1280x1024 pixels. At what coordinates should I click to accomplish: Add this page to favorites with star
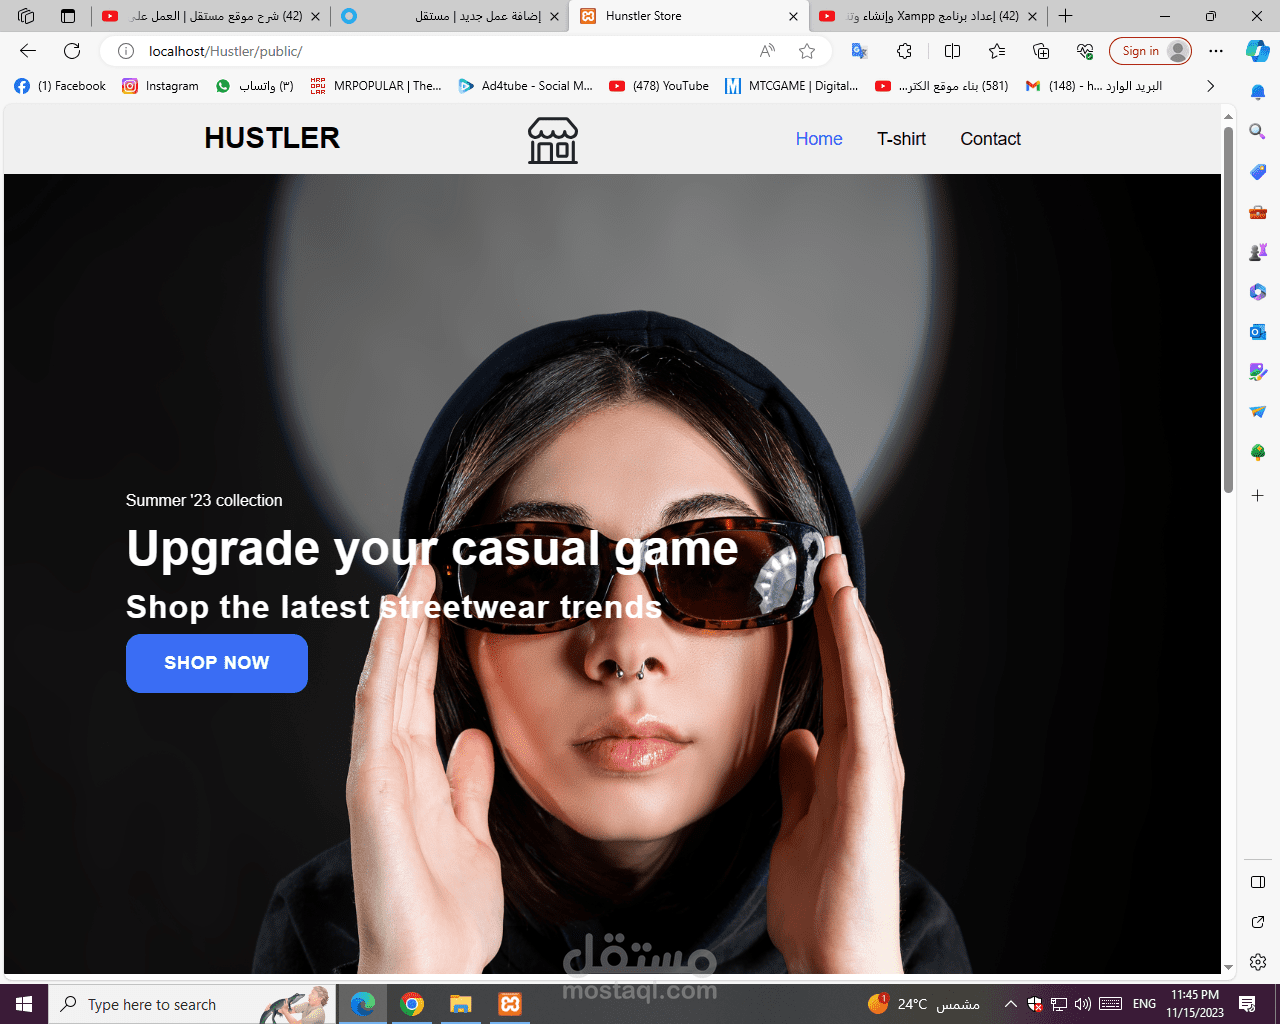point(807,51)
